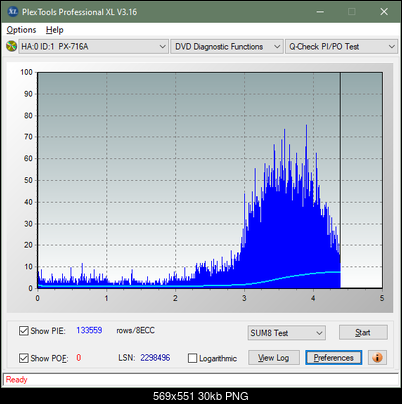Open the Preferences button
This screenshot has width=402, height=404.
(x=333, y=358)
